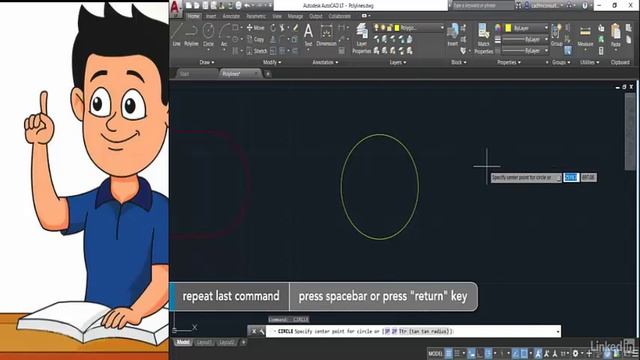This screenshot has height=360, width=640.
Task: Select the Erase tool
Action: coord(295,28)
